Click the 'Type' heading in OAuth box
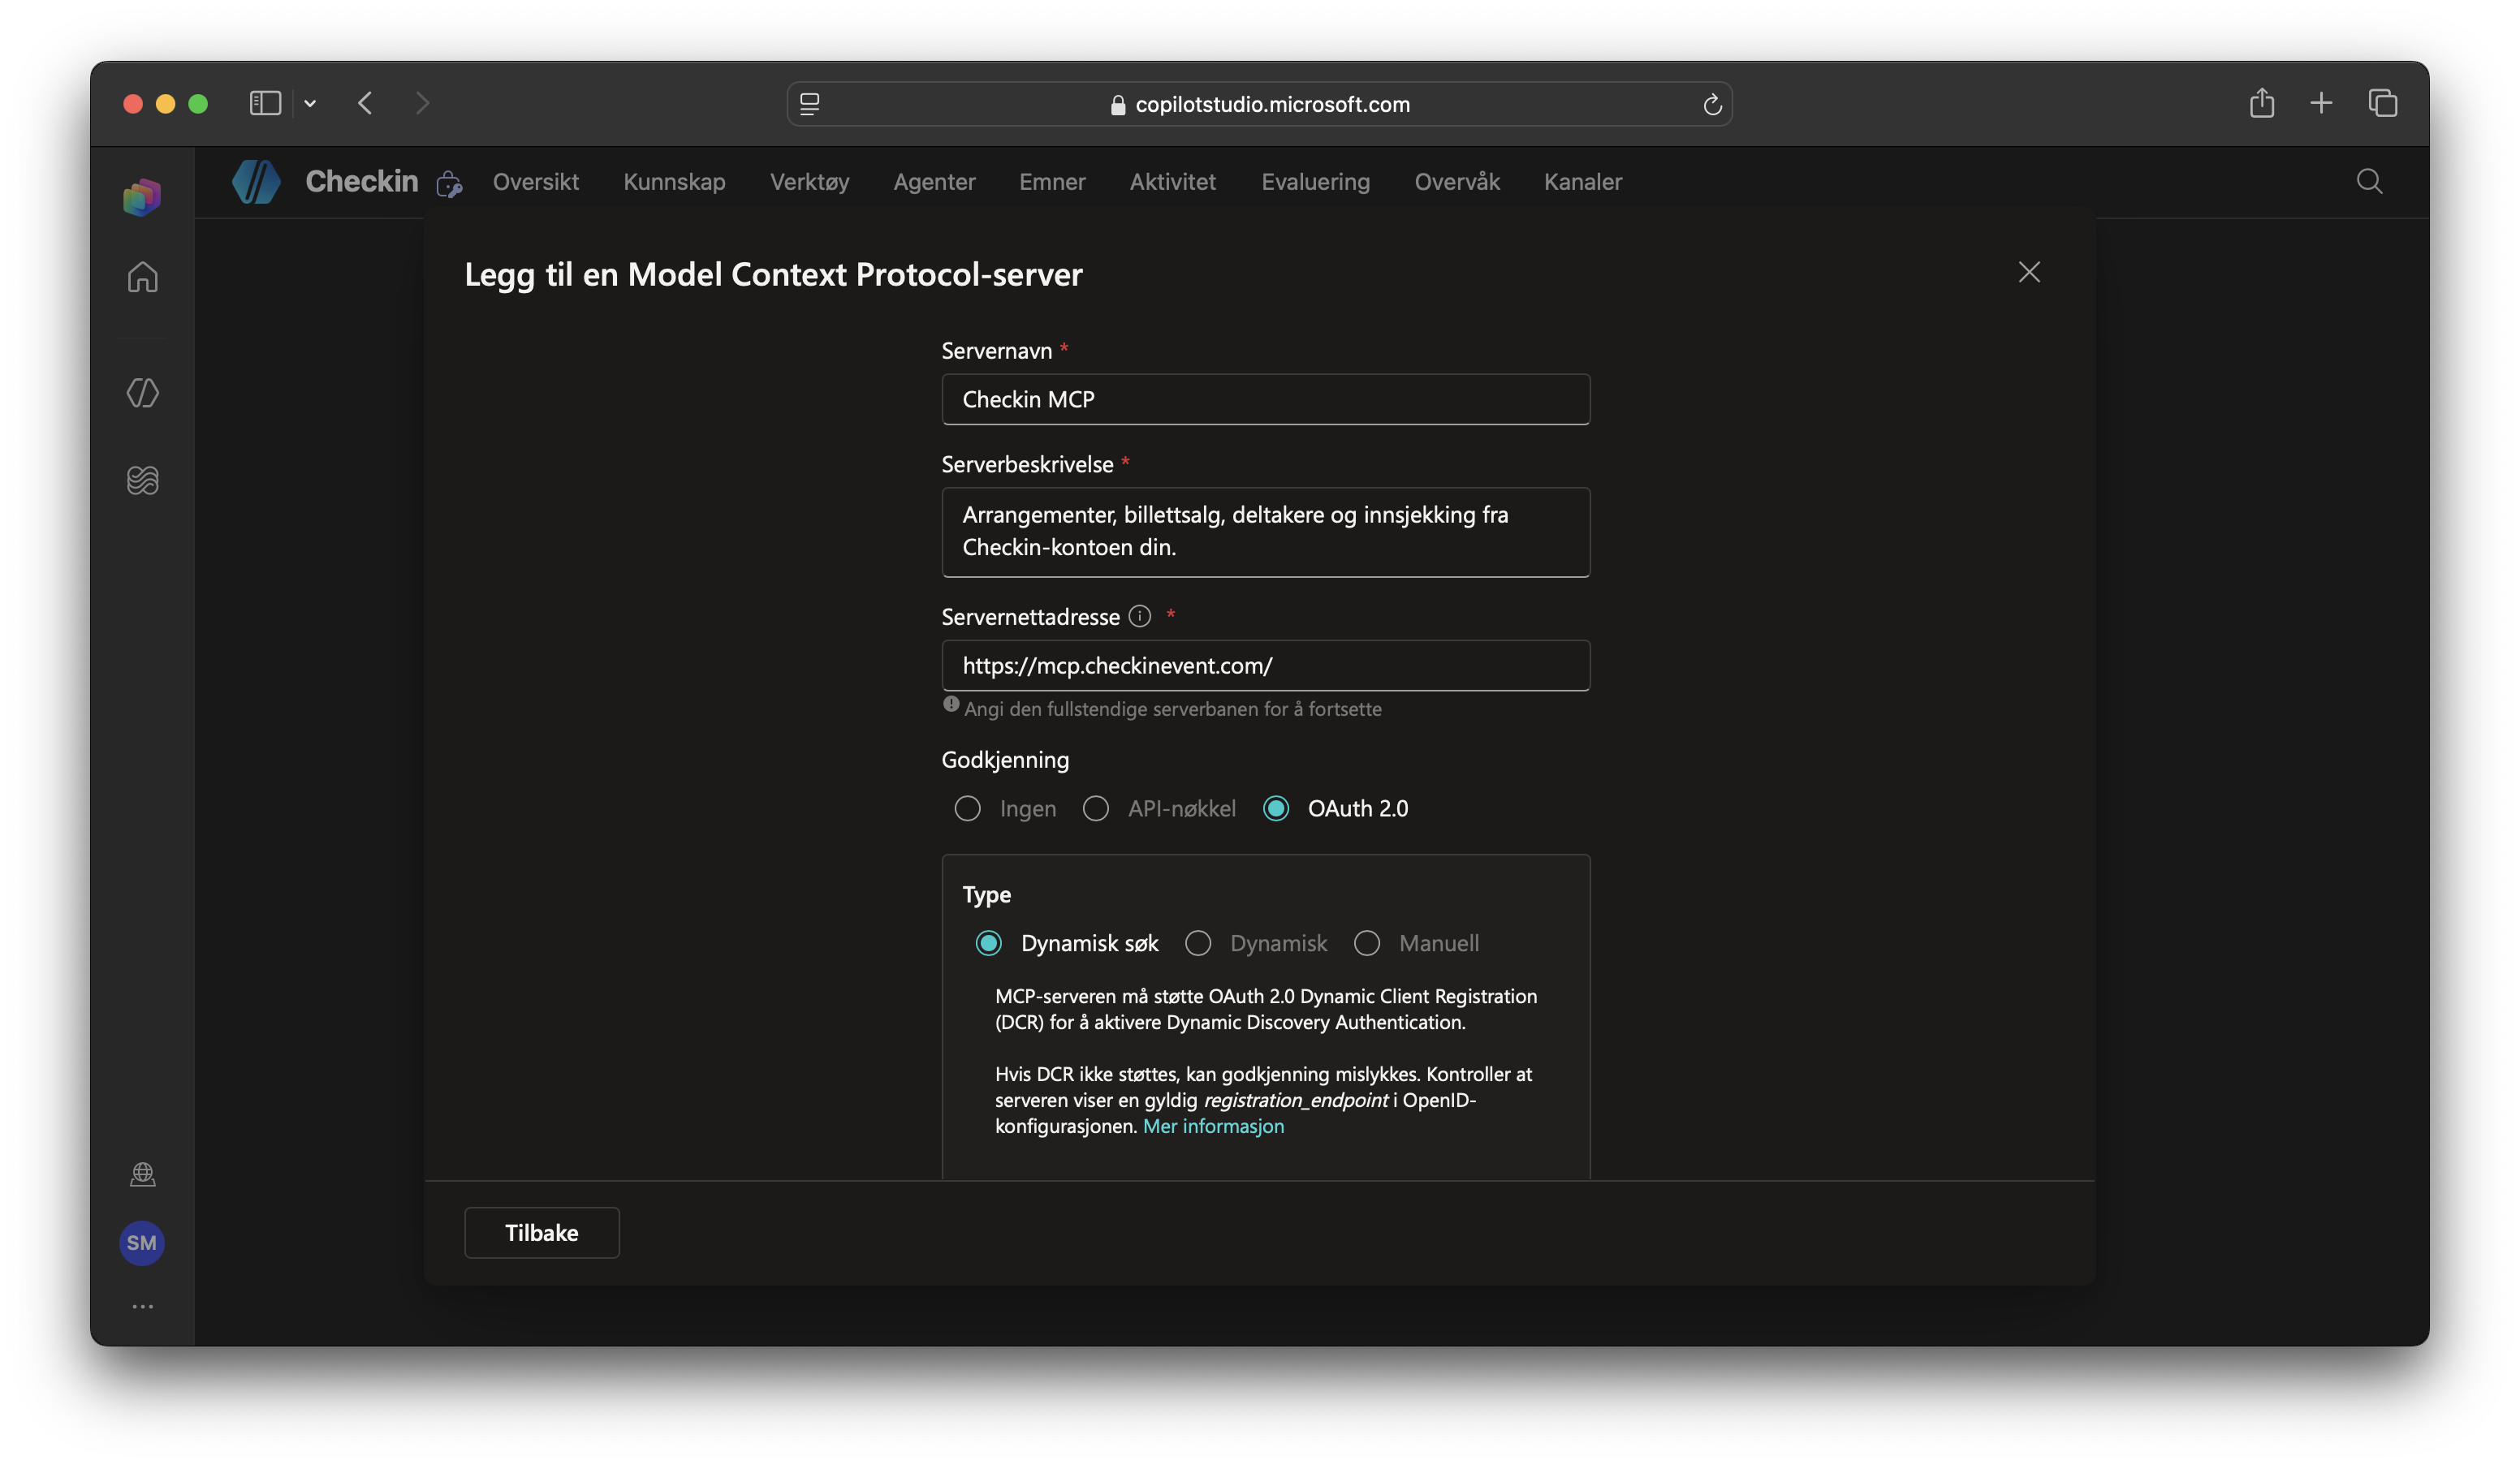The height and width of the screenshot is (1469, 2520). 987,895
